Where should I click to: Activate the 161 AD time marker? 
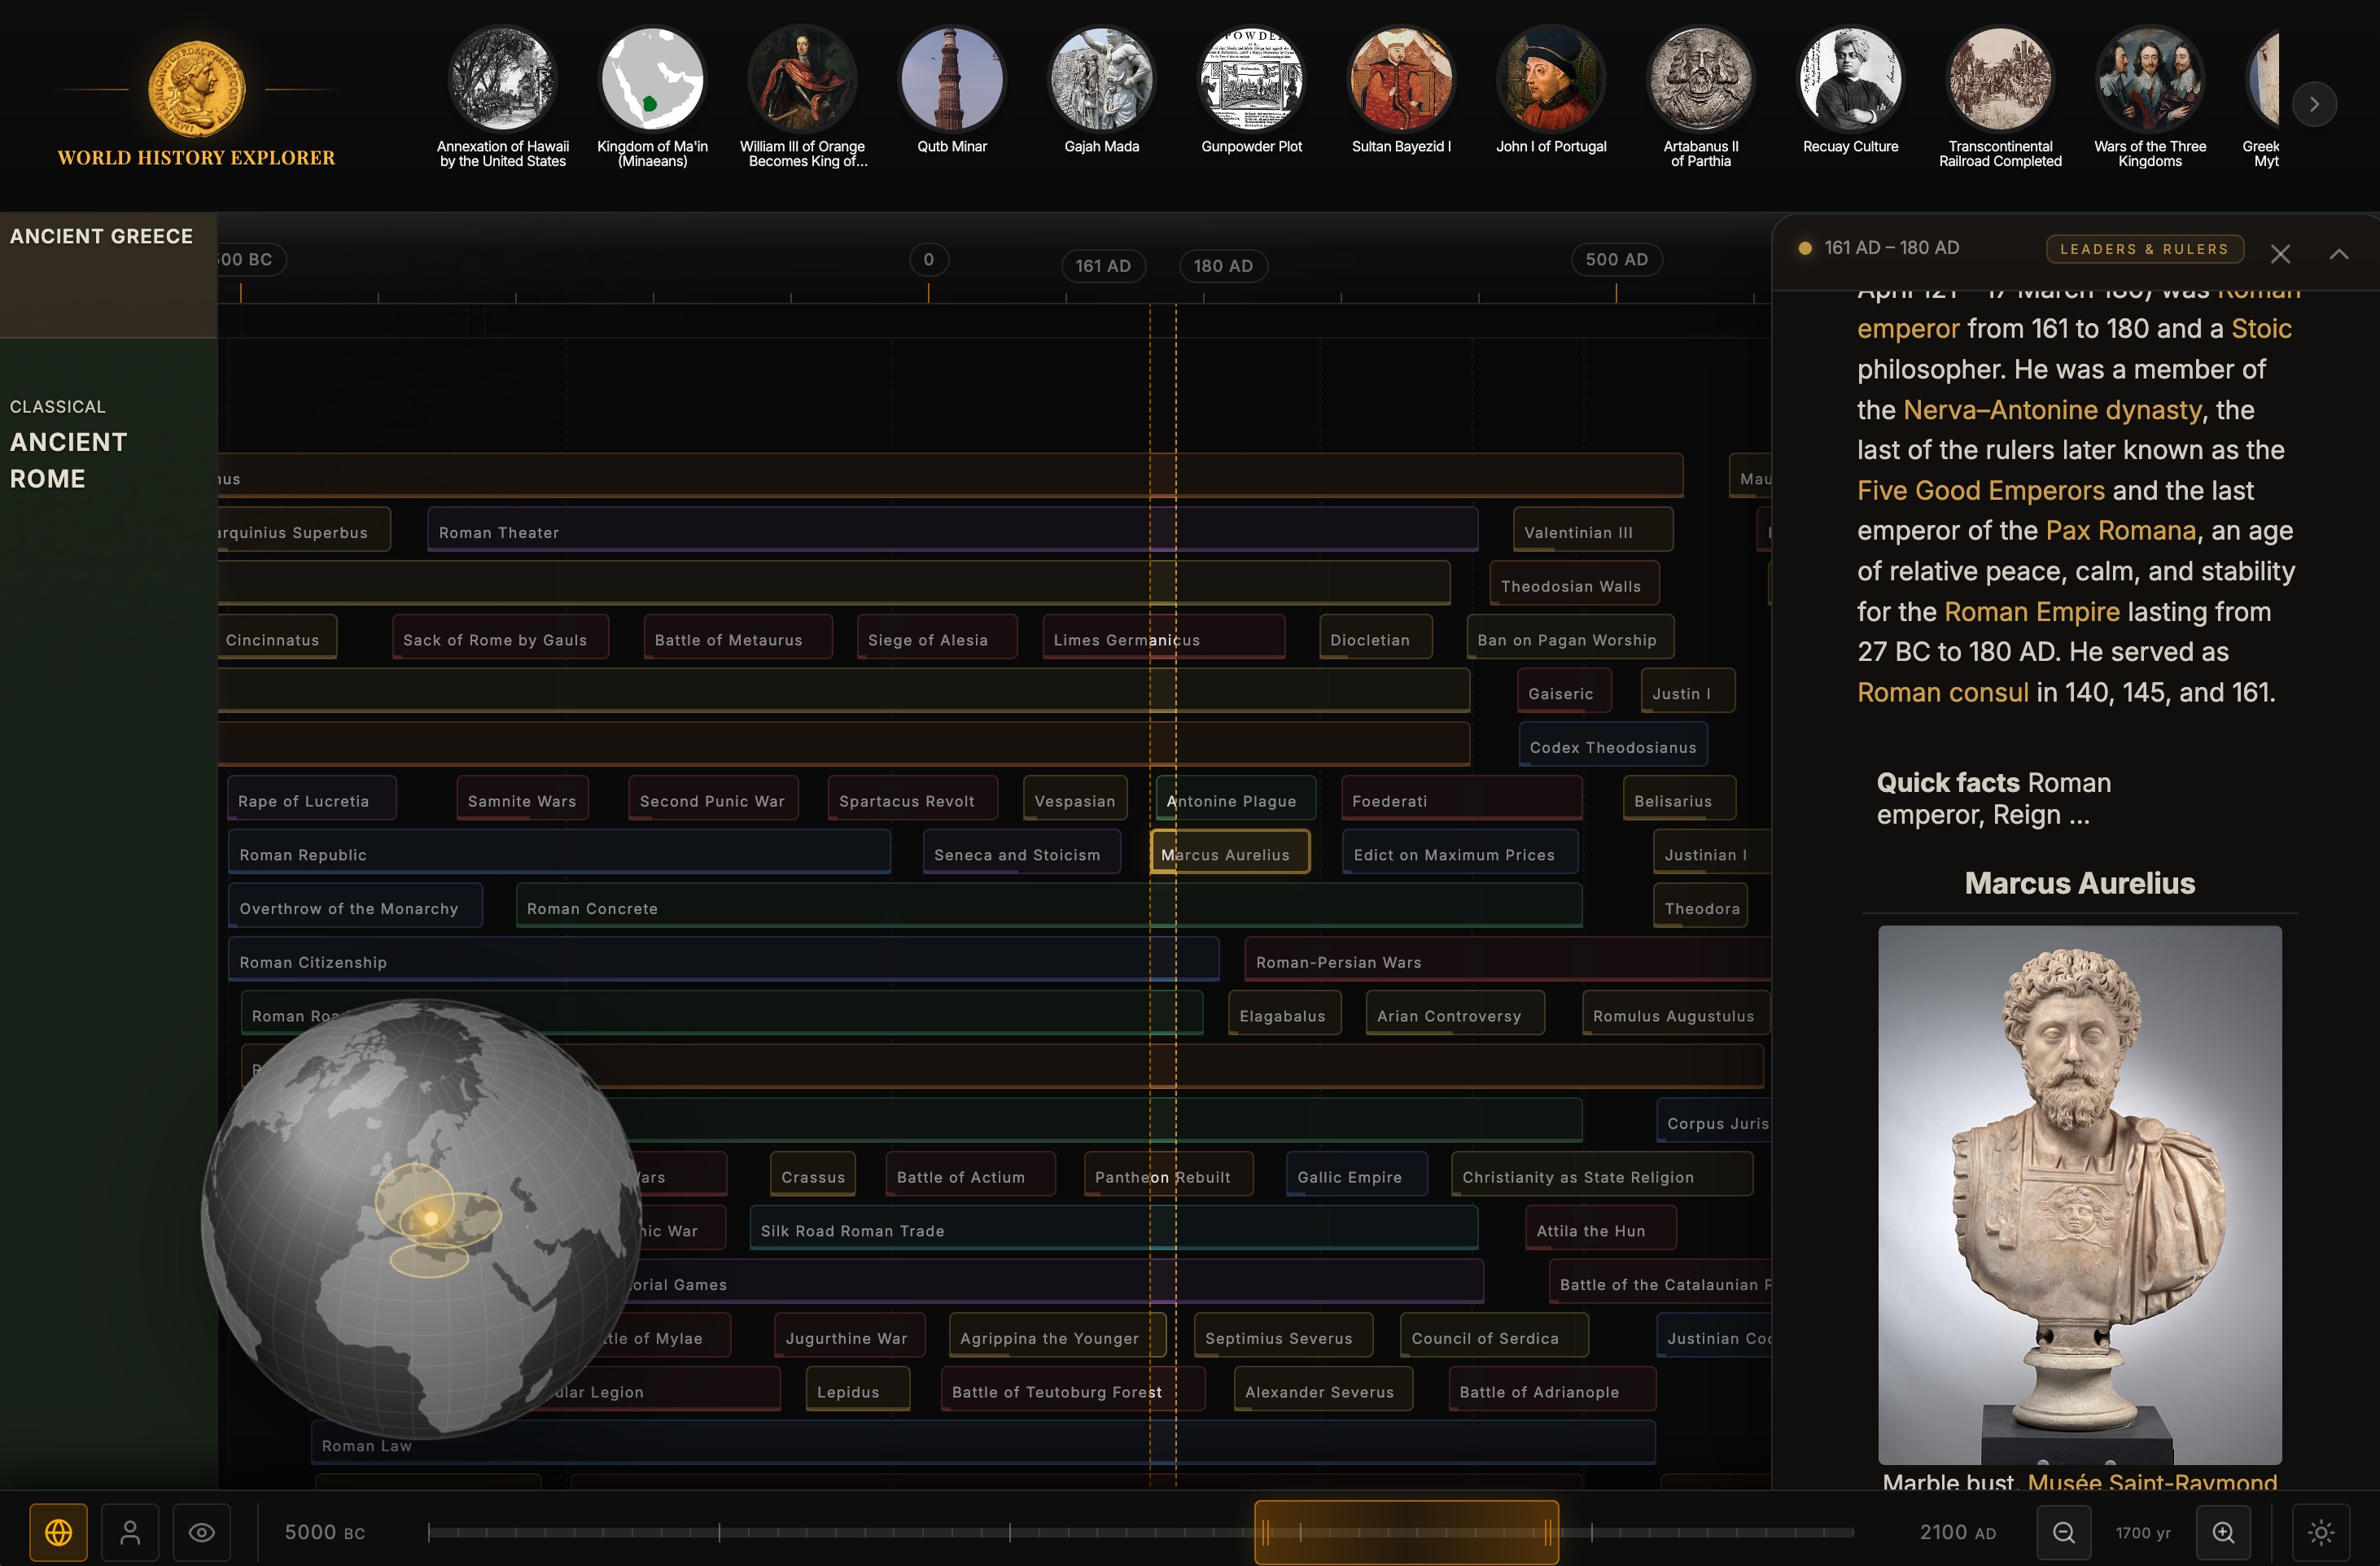pyautogui.click(x=1104, y=265)
